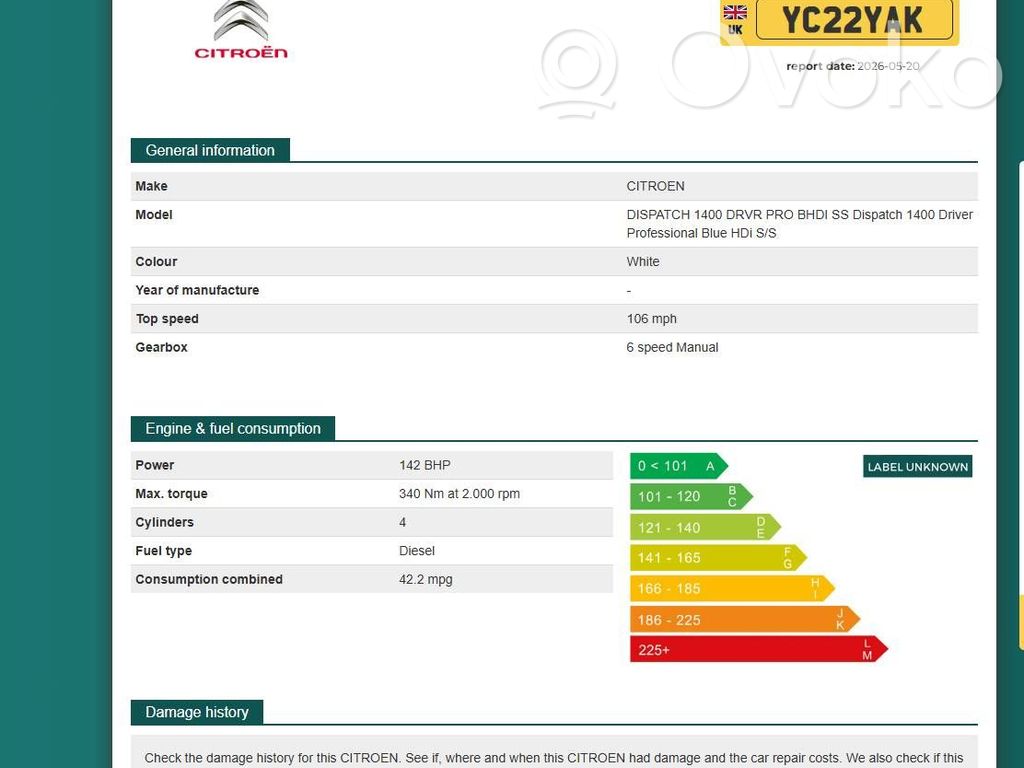Click the Gearbox row label
This screenshot has width=1024, height=768.
161,347
